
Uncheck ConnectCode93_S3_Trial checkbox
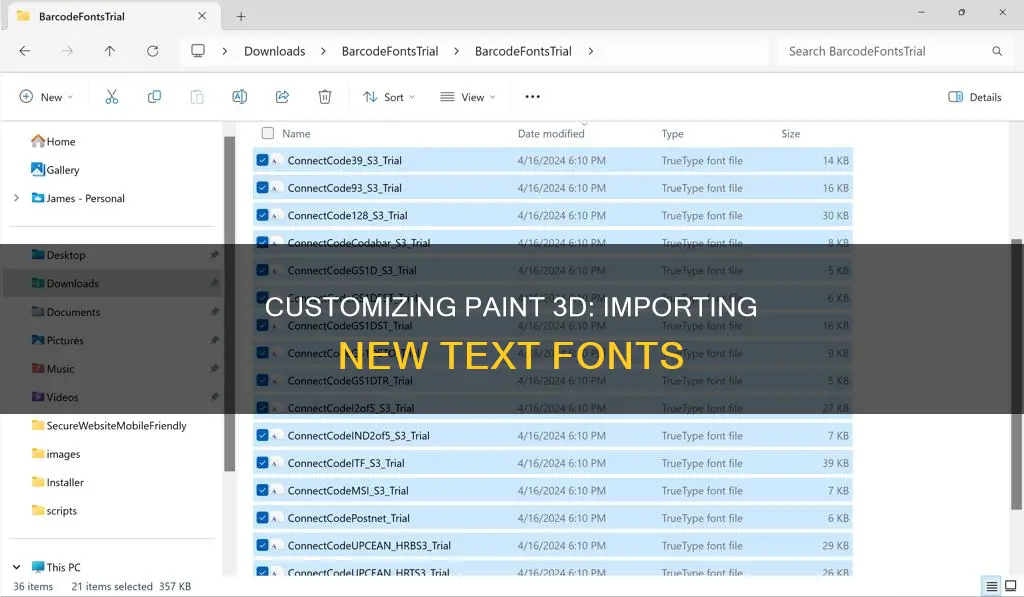pyautogui.click(x=263, y=187)
